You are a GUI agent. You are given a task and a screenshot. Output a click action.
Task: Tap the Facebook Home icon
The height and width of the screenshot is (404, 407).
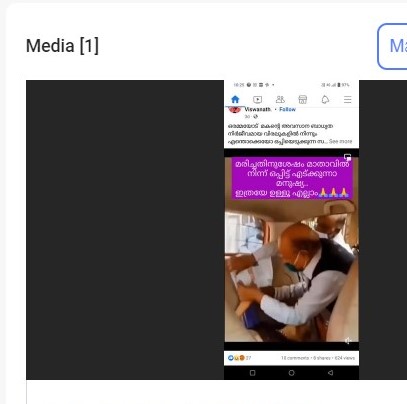click(235, 99)
